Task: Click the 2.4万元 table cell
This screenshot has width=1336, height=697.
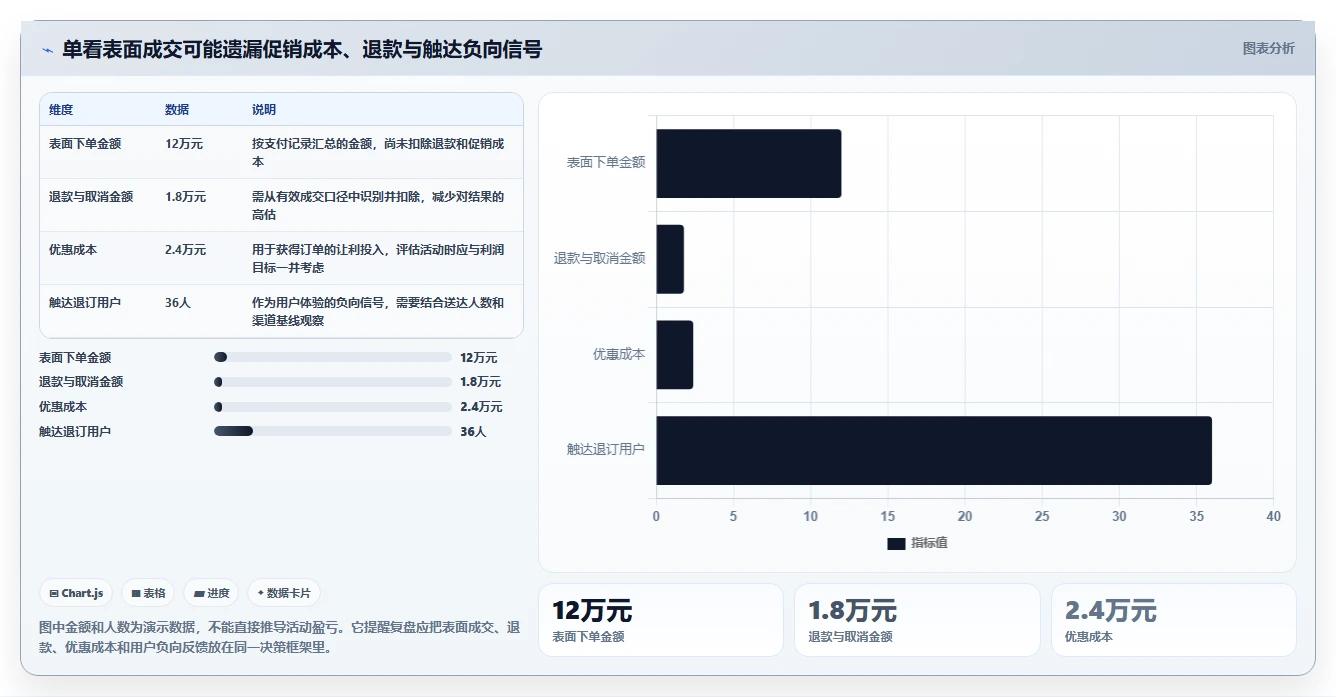Action: click(x=186, y=250)
